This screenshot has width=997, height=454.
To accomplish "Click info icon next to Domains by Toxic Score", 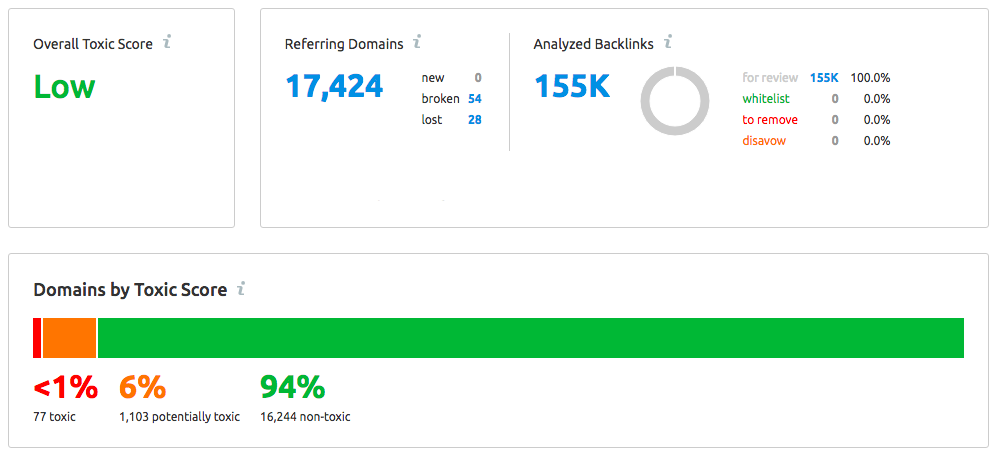I will click(241, 289).
